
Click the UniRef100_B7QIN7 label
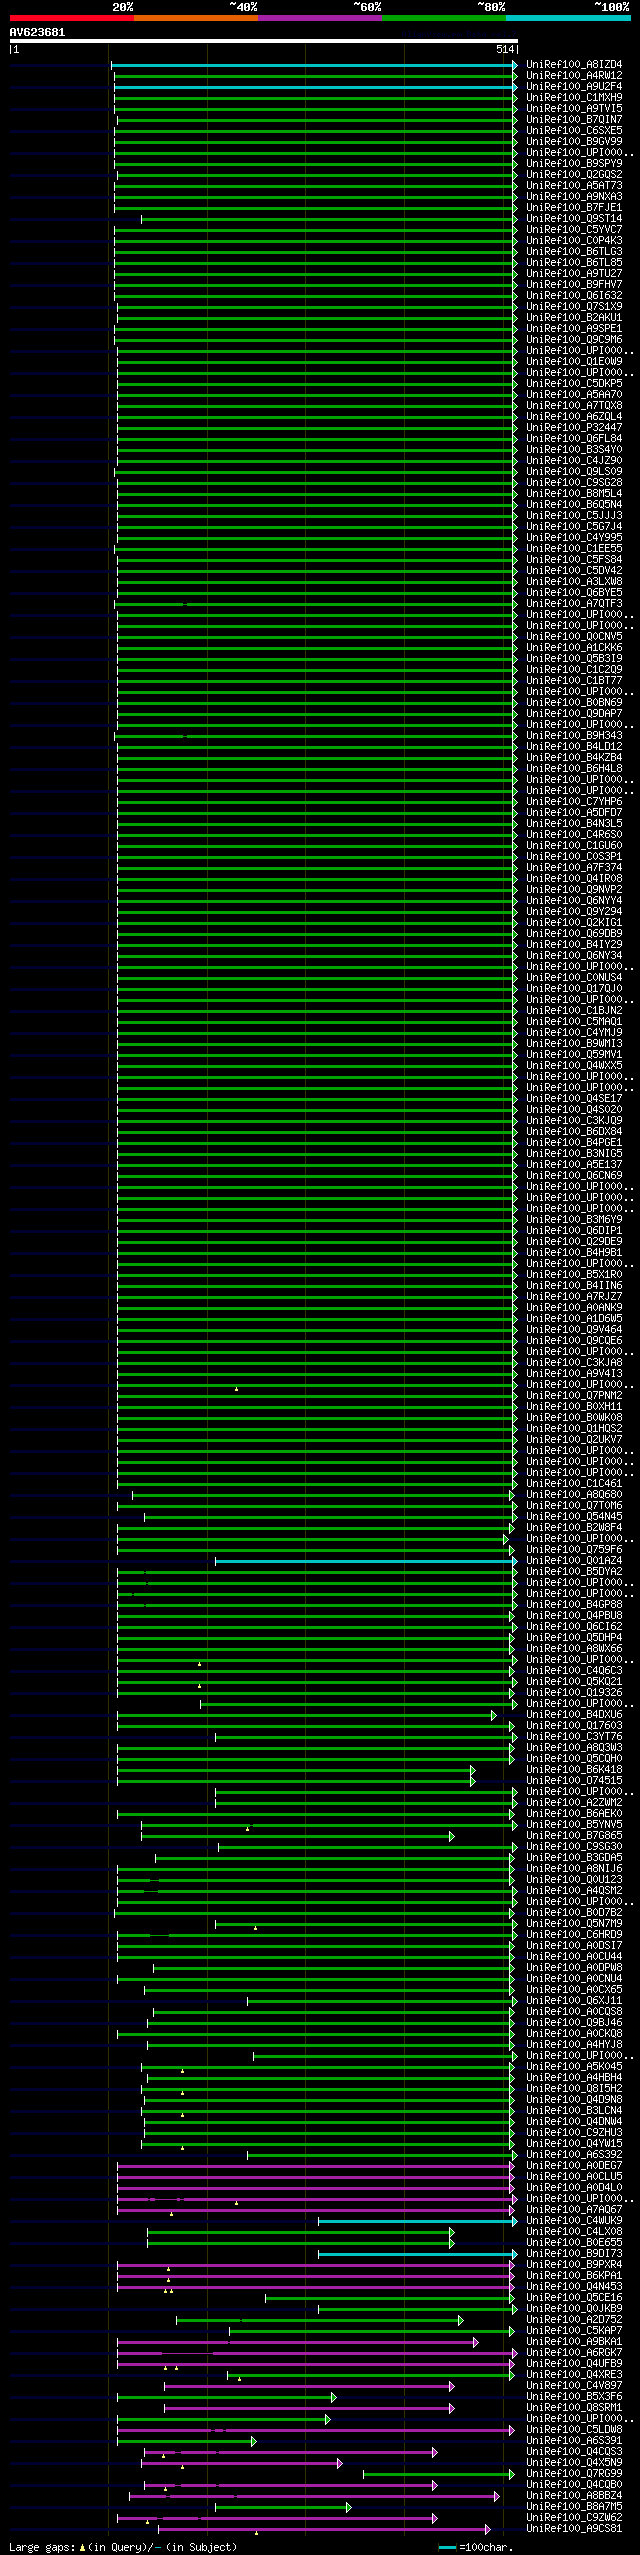574,120
